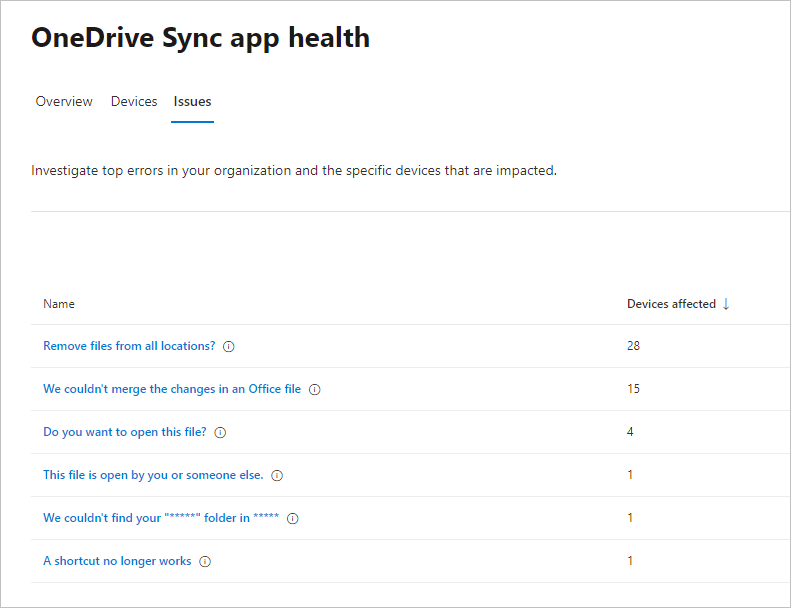Viewport: 791px width, 608px height.
Task: Click info icon beside This file is open
Action: click(x=277, y=475)
